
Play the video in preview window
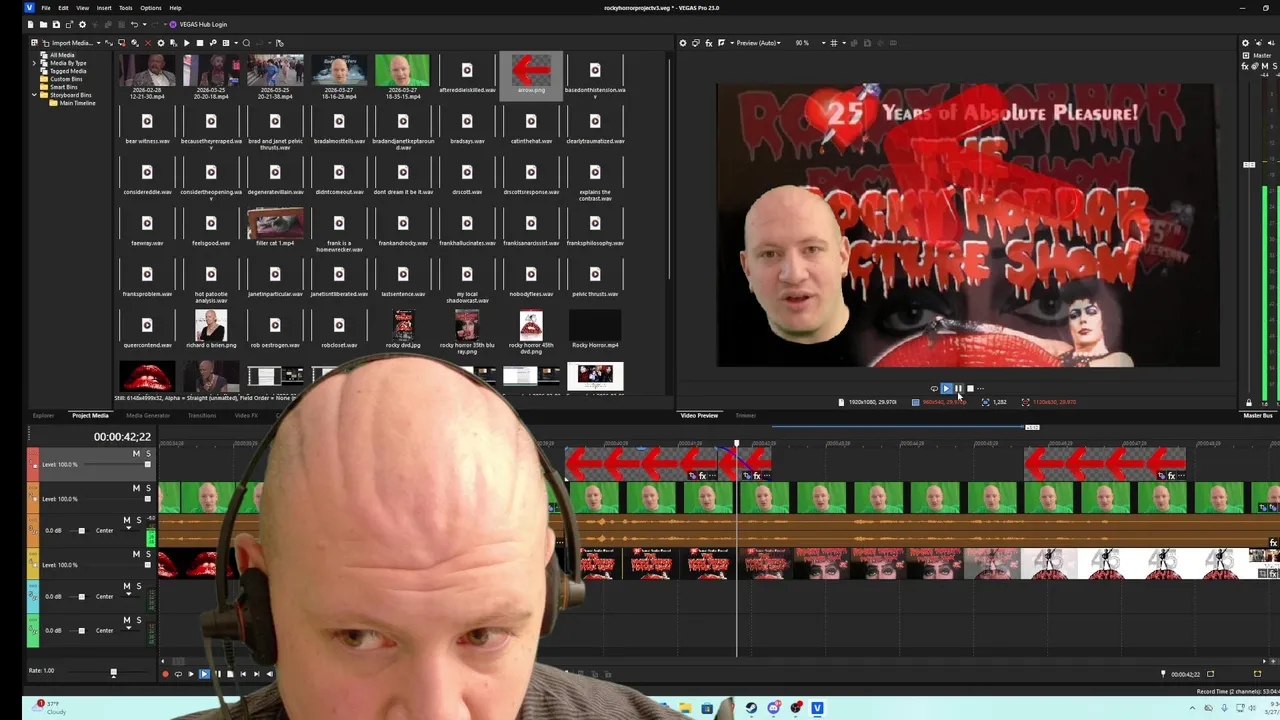[946, 389]
